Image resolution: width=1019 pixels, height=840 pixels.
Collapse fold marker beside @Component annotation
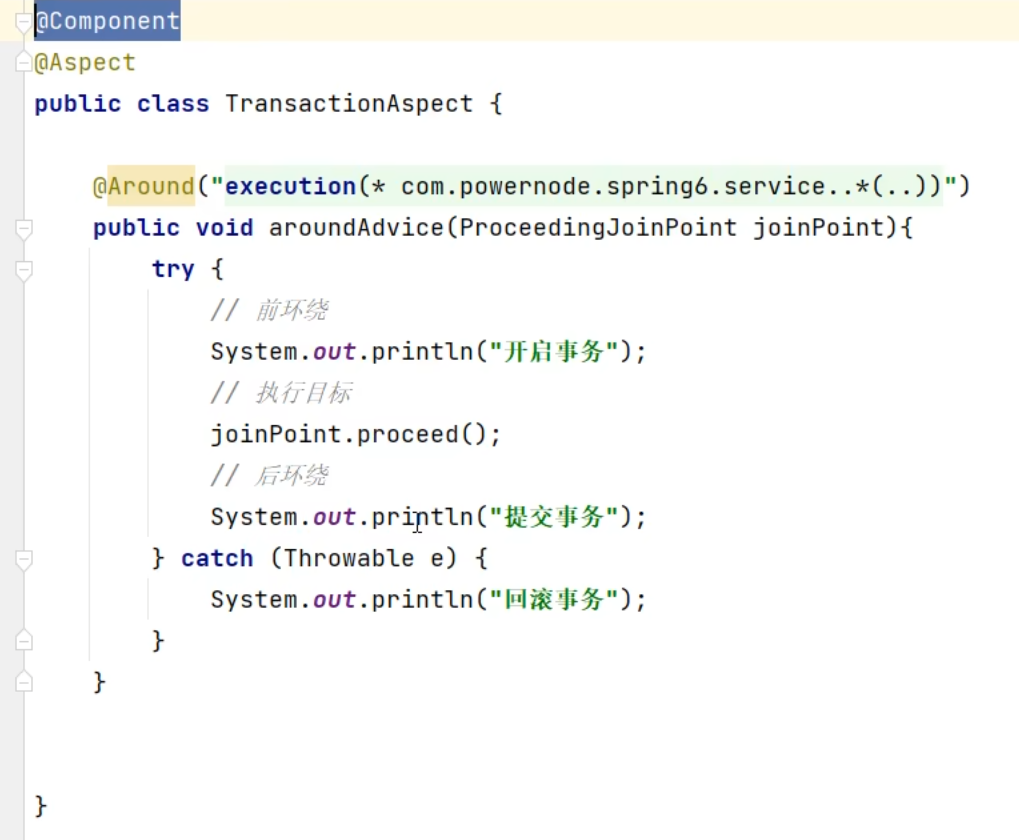(x=23, y=22)
